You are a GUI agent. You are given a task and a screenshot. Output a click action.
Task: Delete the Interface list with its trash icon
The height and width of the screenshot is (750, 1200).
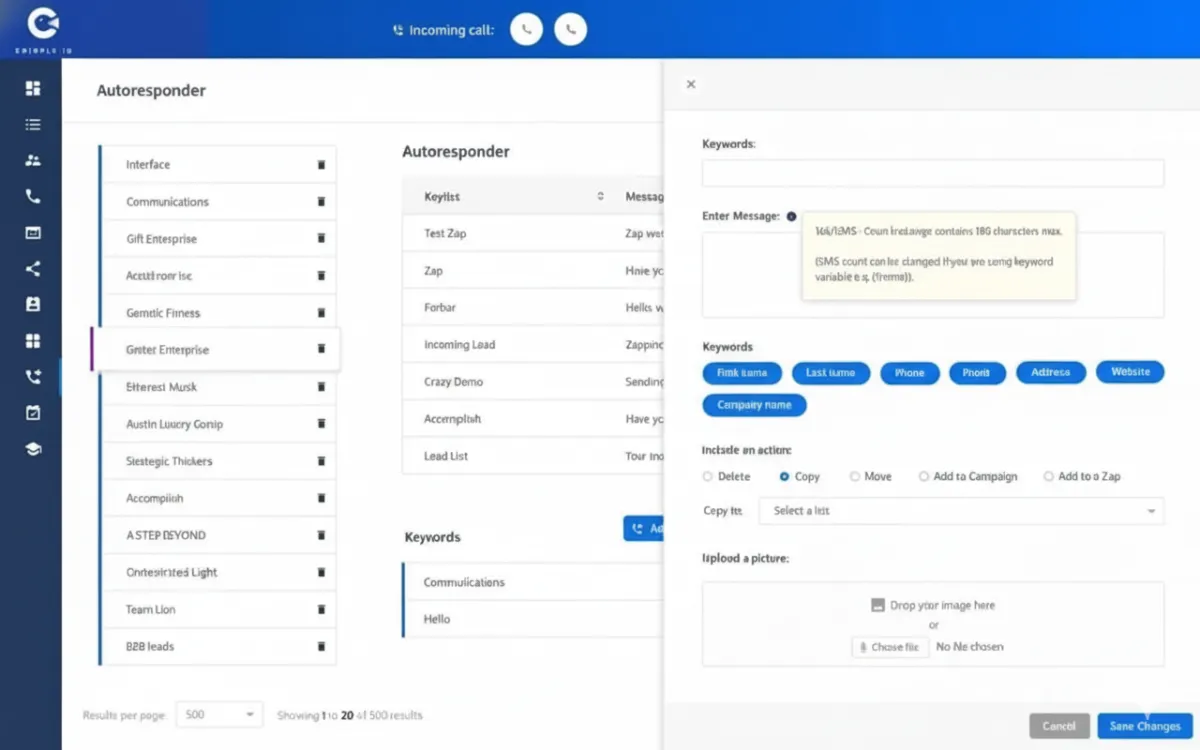pos(321,165)
